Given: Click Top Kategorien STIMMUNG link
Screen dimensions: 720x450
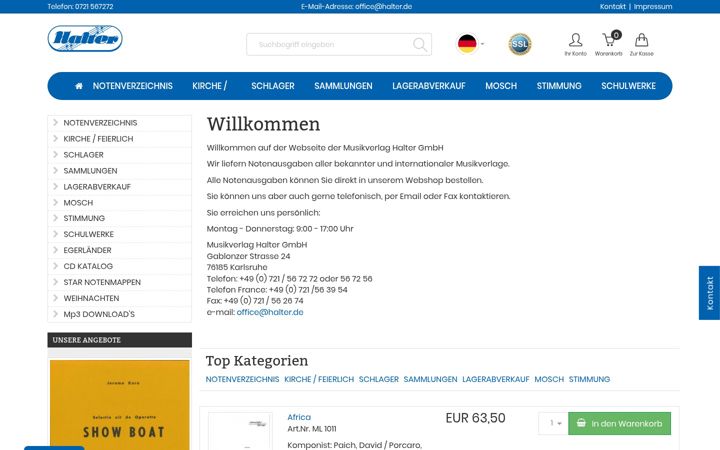Looking at the screenshot, I should pyautogui.click(x=590, y=379).
